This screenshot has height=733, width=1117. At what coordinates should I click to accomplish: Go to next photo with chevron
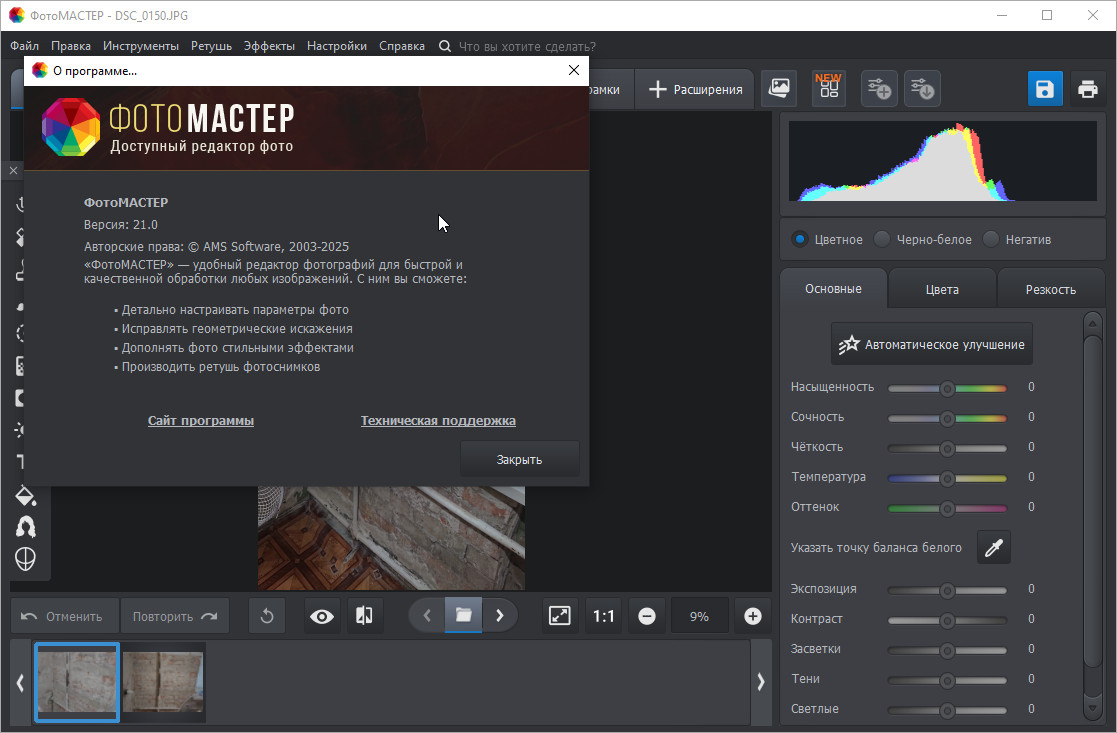(x=500, y=616)
